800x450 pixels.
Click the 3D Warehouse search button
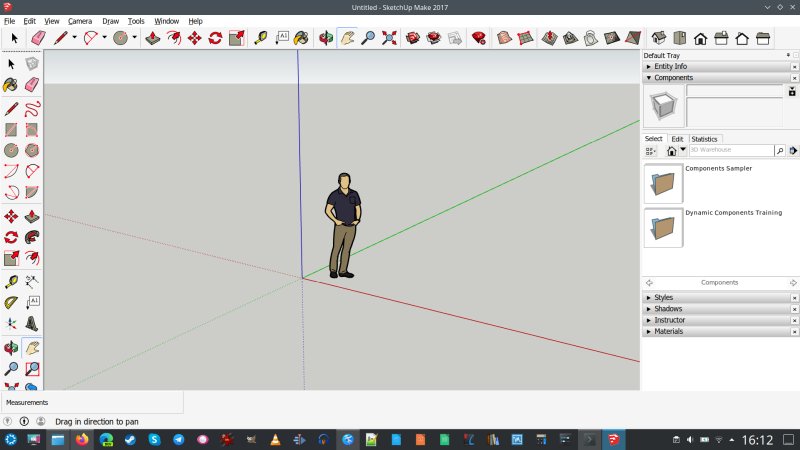[780, 150]
